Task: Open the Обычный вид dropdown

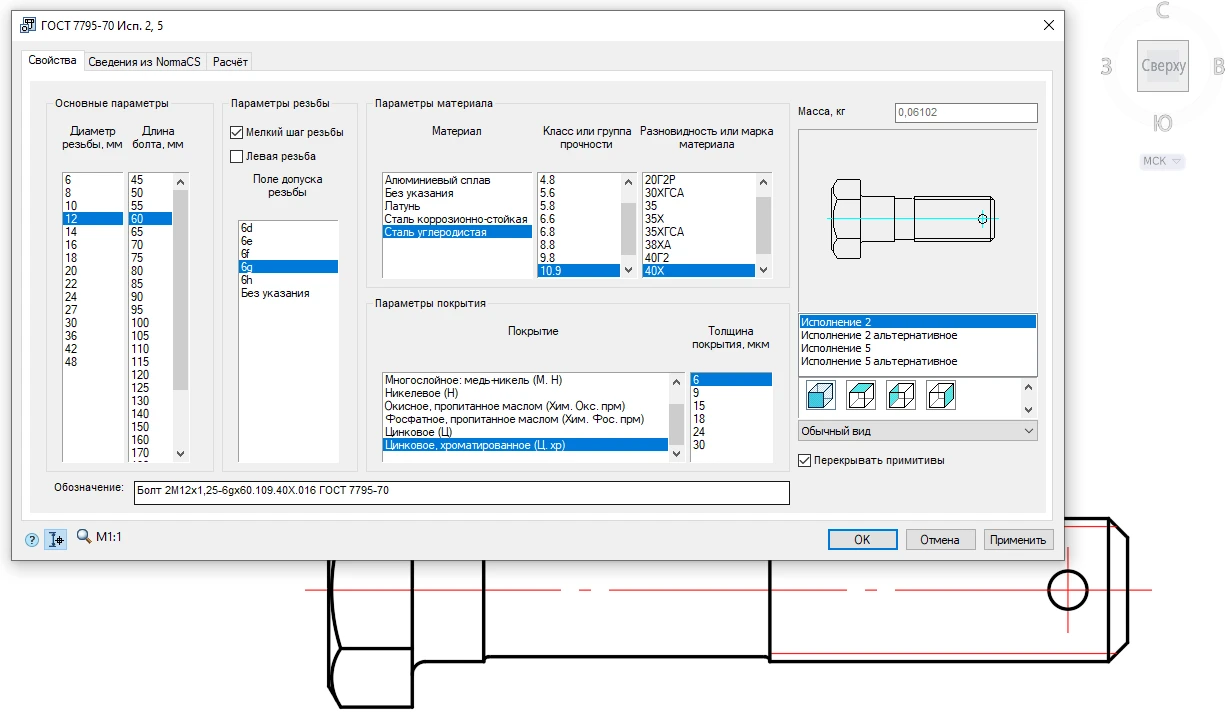Action: point(917,431)
